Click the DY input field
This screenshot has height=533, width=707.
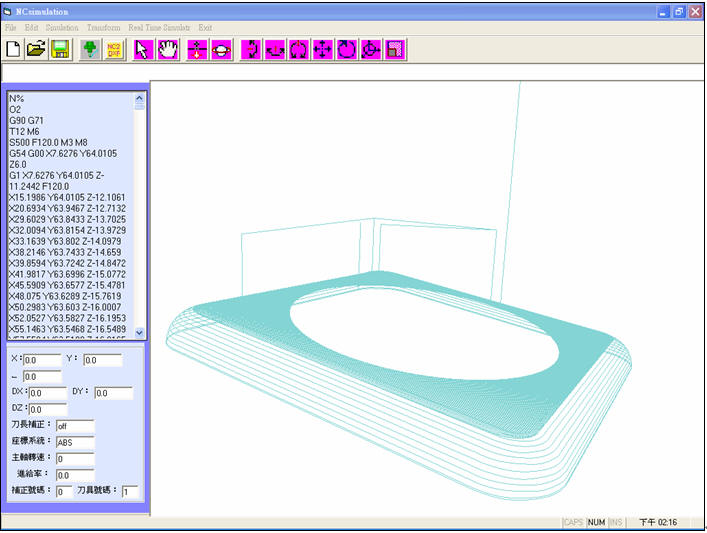[x=114, y=393]
